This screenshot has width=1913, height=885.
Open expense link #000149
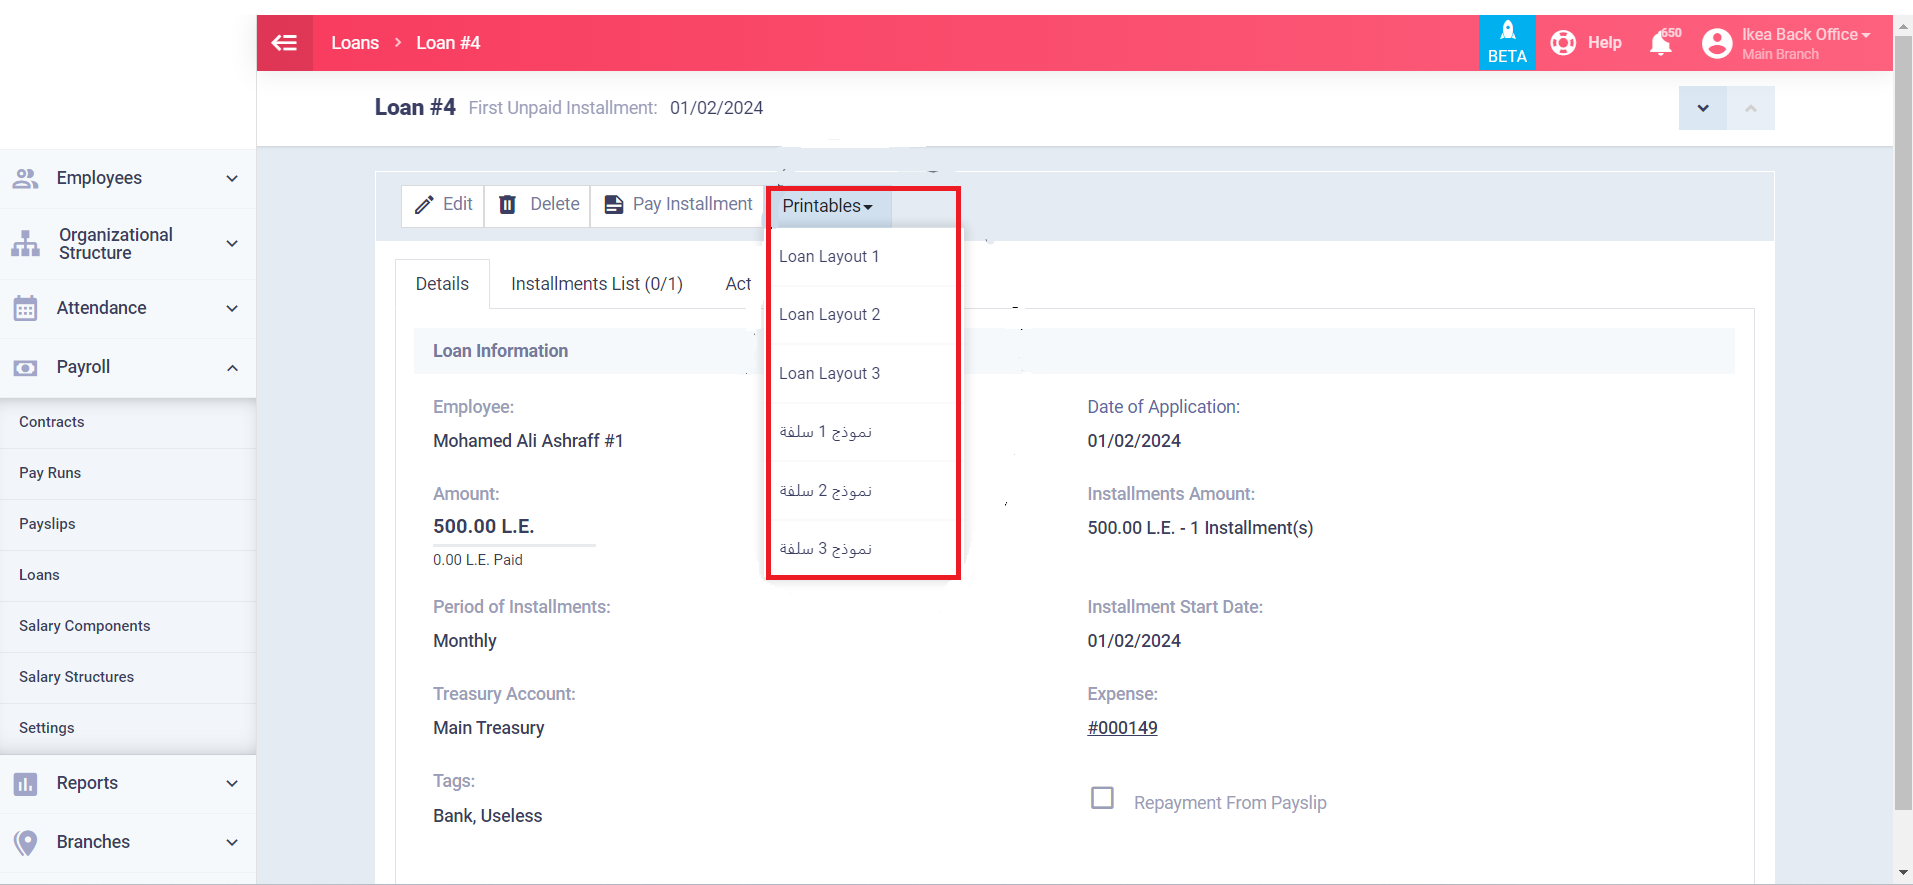1122,728
